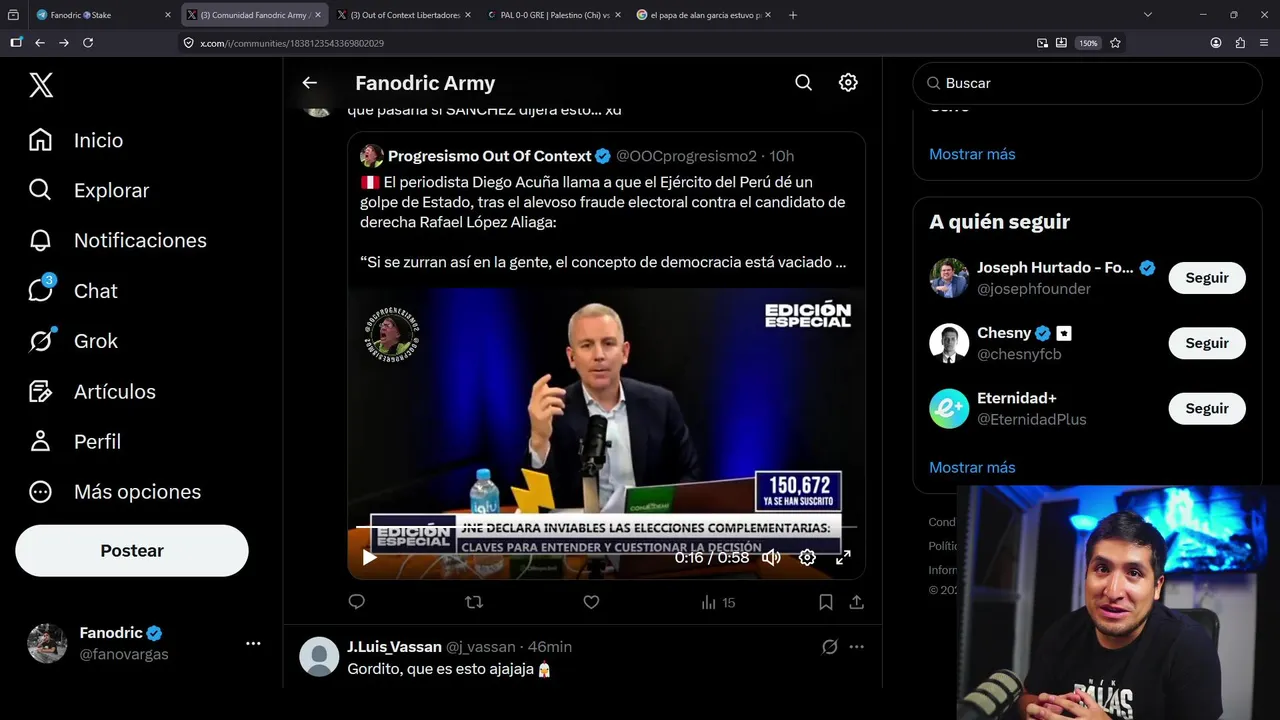Open the browser sidebar toggle icon
Image resolution: width=1280 pixels, height=720 pixels.
(16, 43)
